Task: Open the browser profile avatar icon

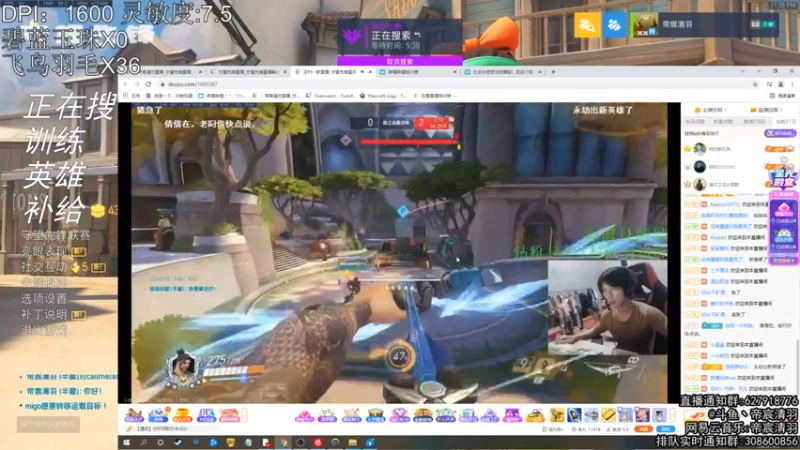Action: pos(781,84)
